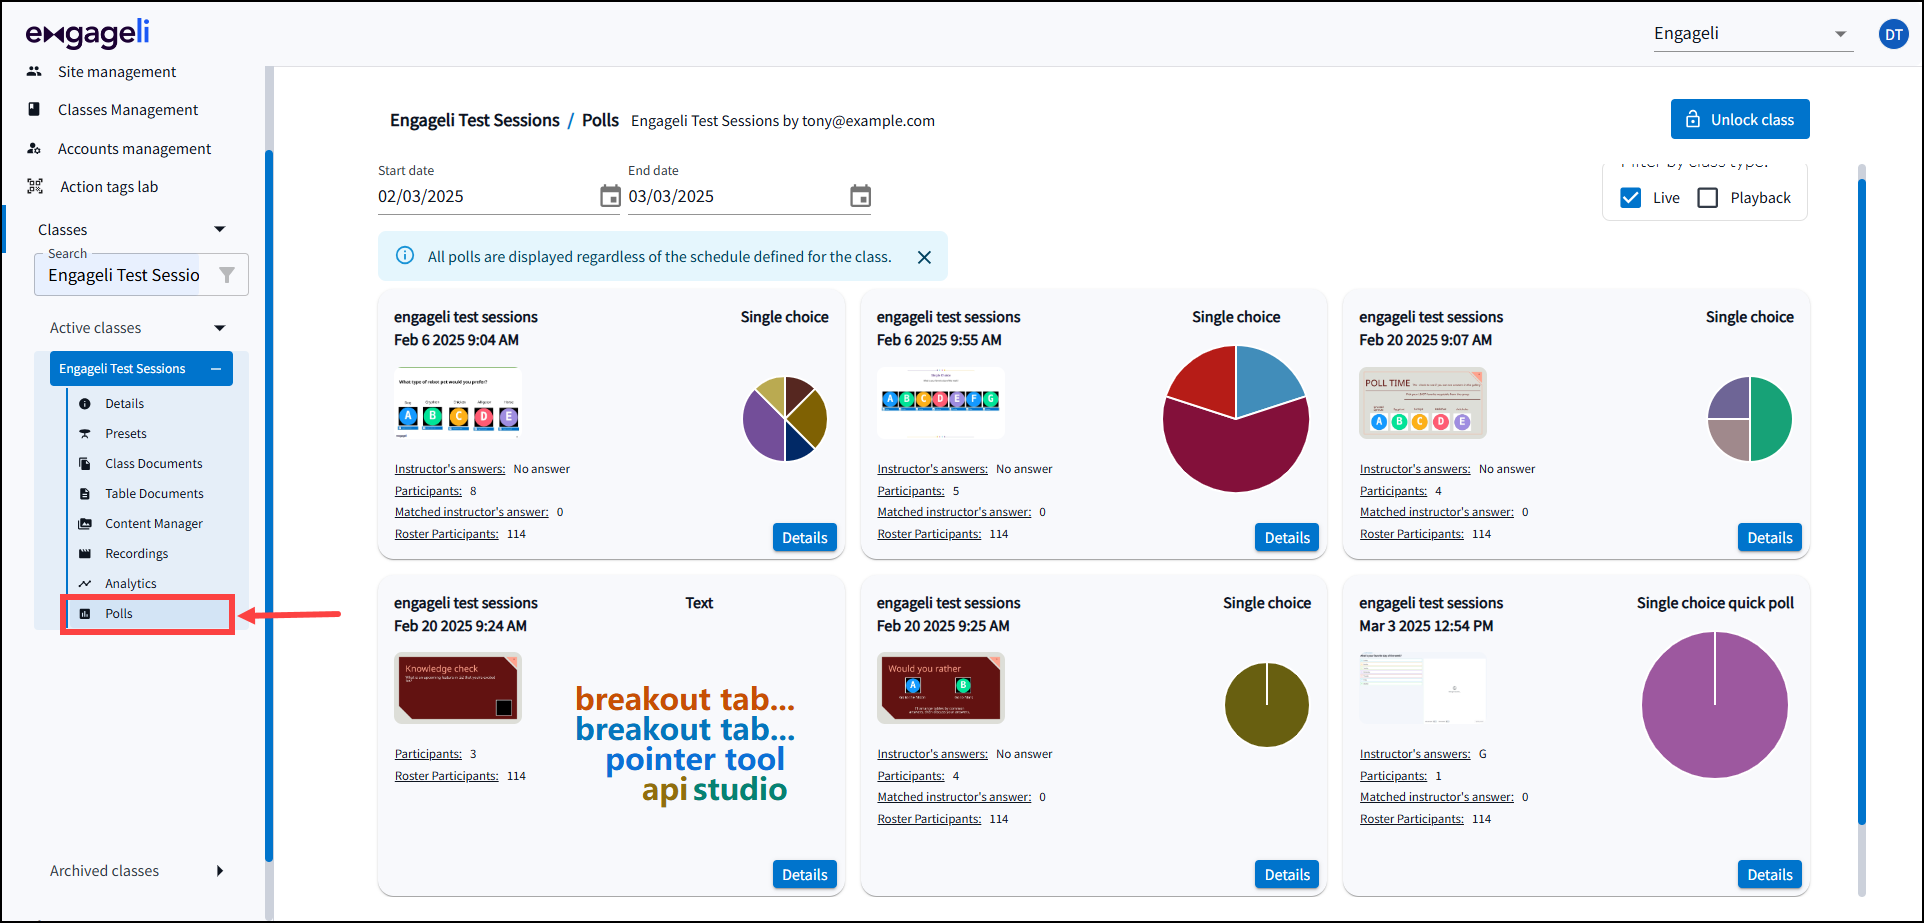Click the Unlock class button
Viewport: 1924px width, 923px height.
[x=1740, y=119]
